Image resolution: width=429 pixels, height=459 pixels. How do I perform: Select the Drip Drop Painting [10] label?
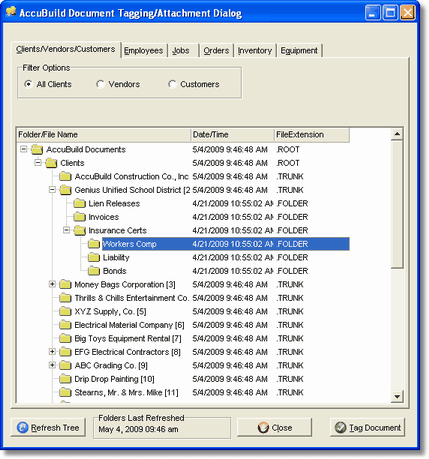[114, 379]
